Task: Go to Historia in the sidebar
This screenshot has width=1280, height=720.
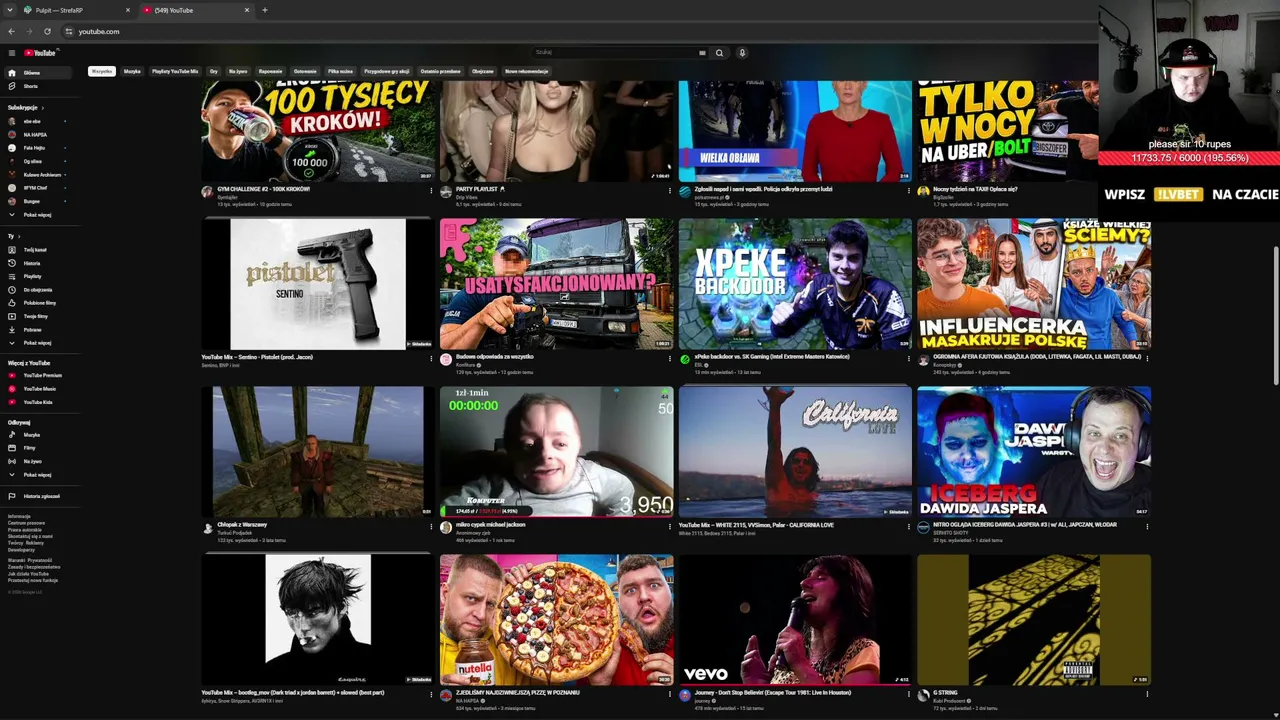Action: pos(36,263)
